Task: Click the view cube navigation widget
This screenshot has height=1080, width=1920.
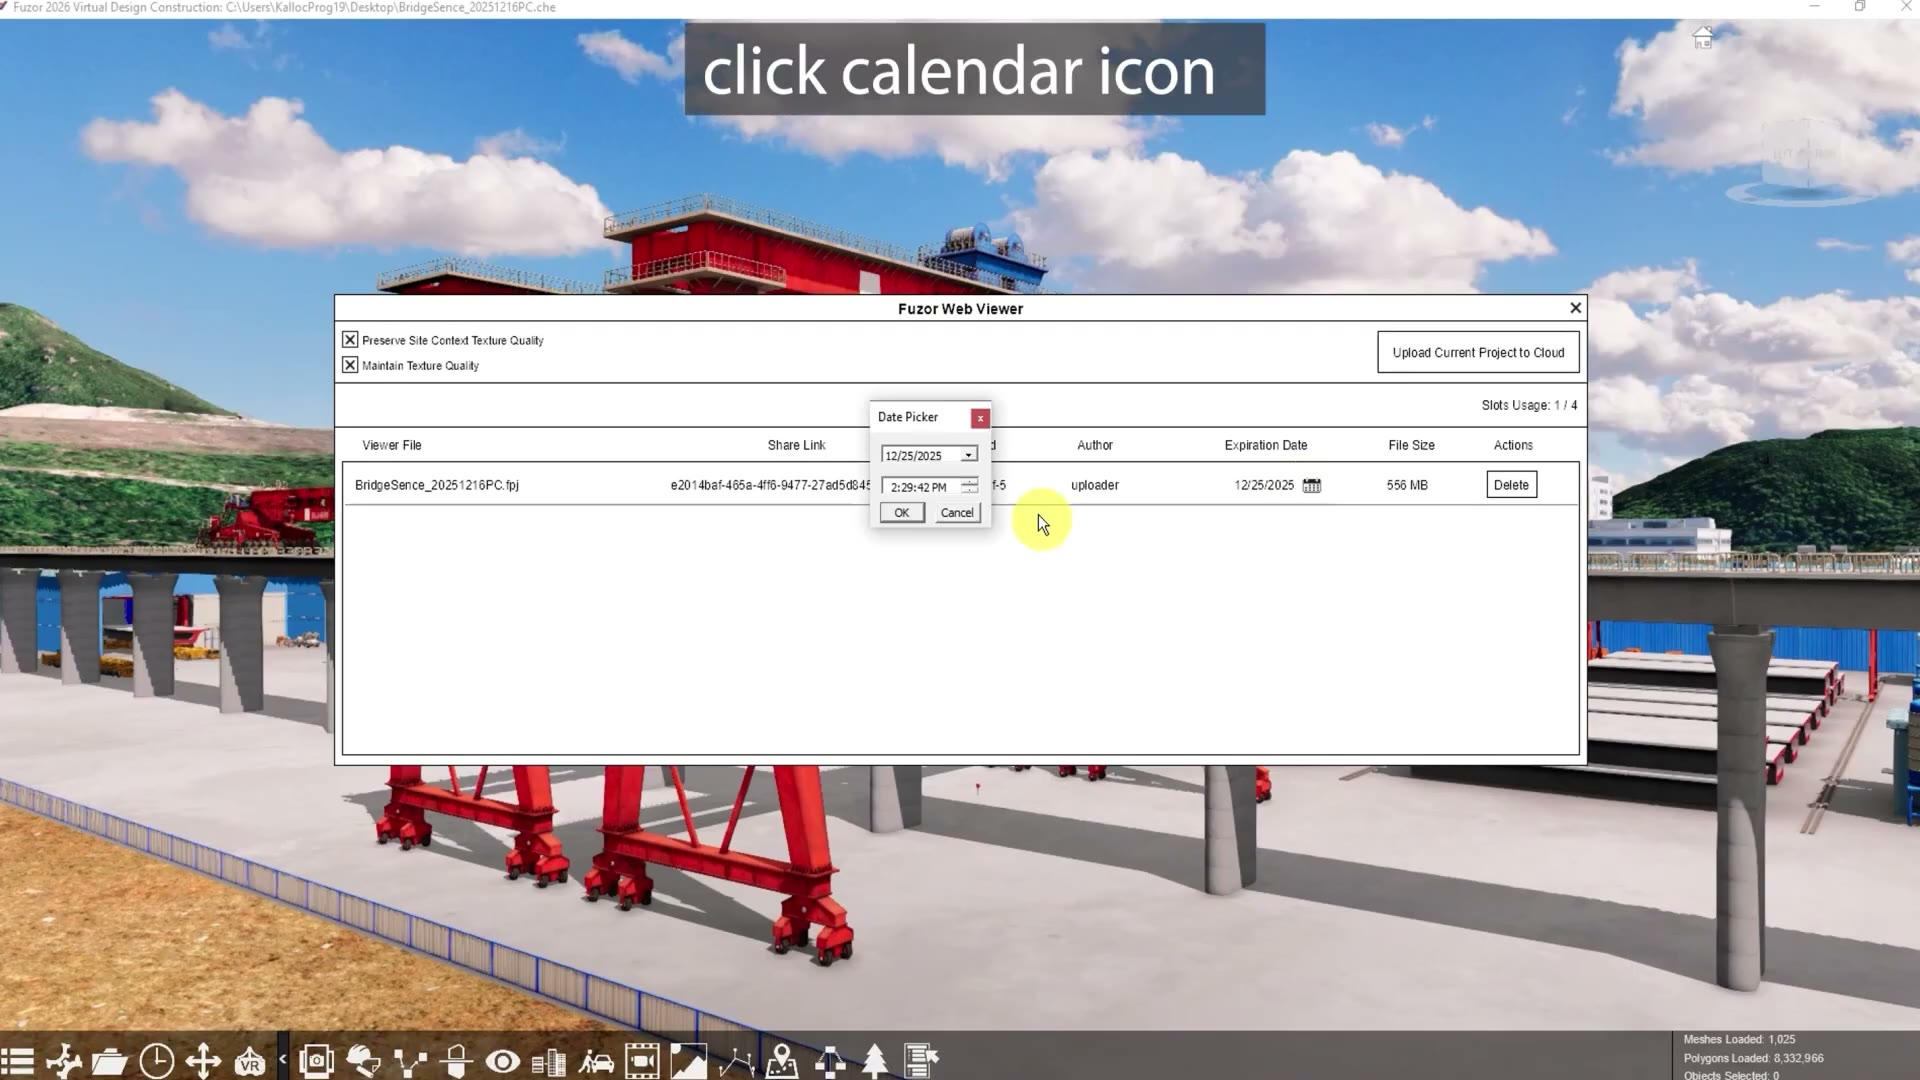Action: click(1803, 160)
